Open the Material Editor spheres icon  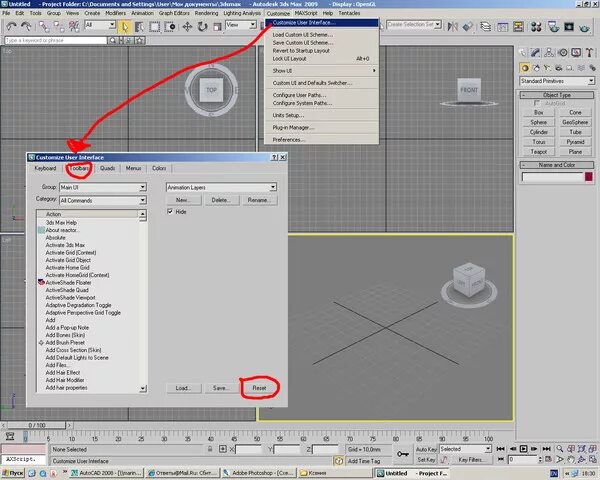(x=536, y=26)
